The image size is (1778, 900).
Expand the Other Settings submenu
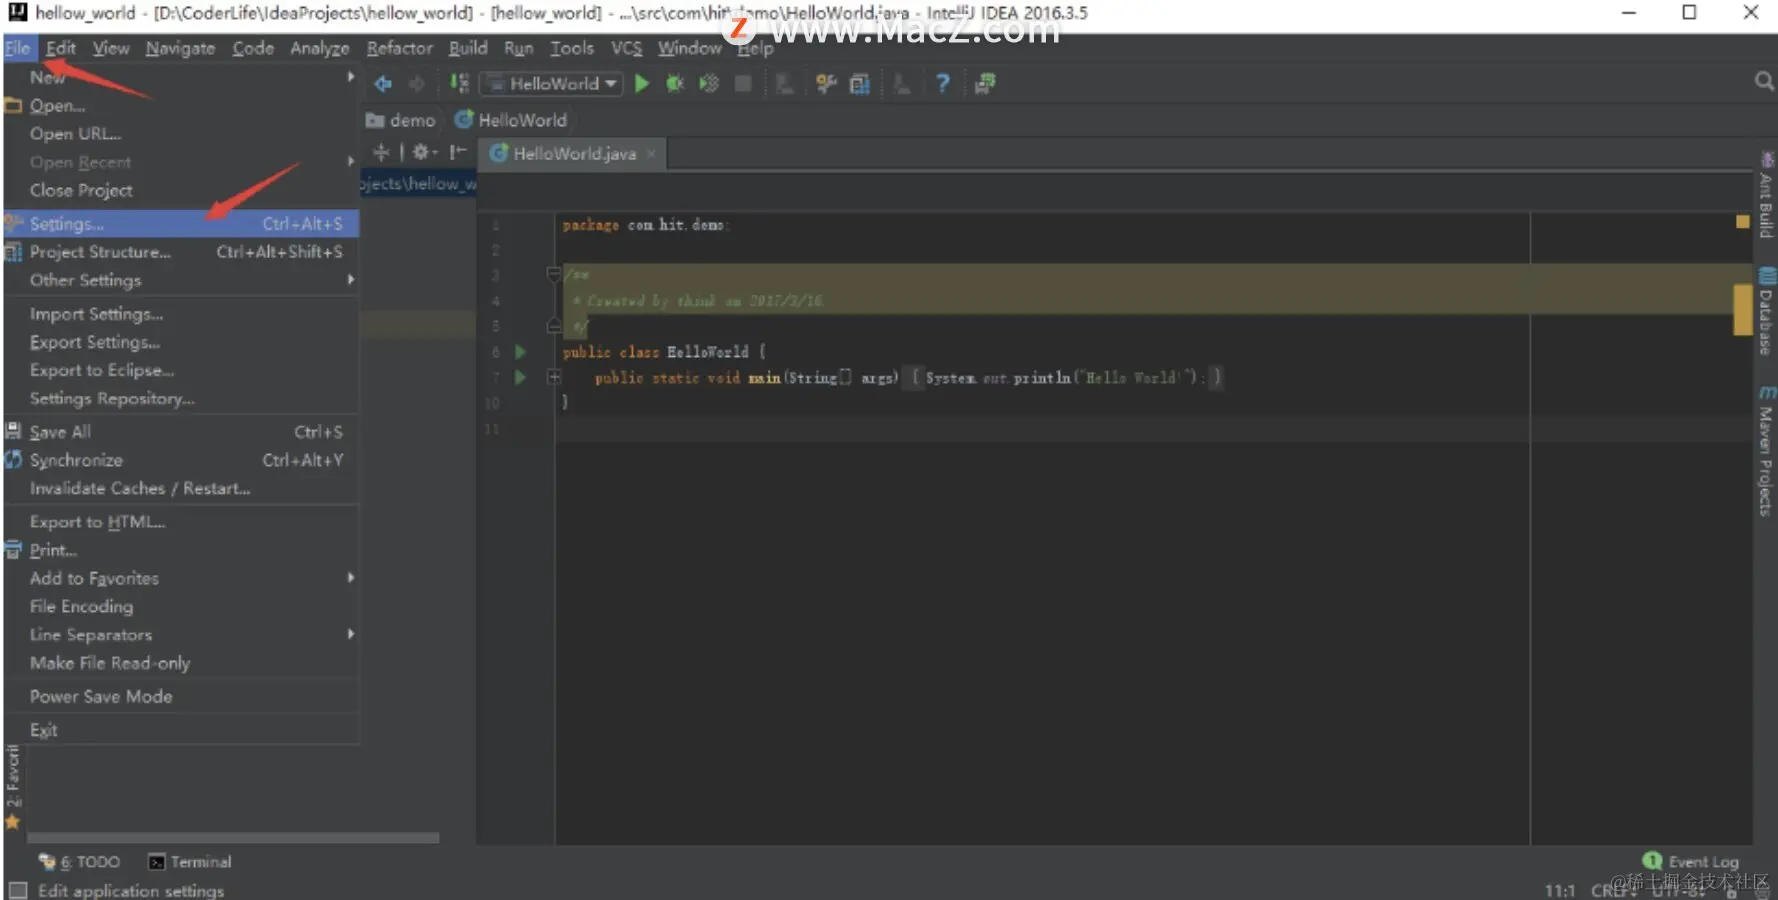pos(180,280)
